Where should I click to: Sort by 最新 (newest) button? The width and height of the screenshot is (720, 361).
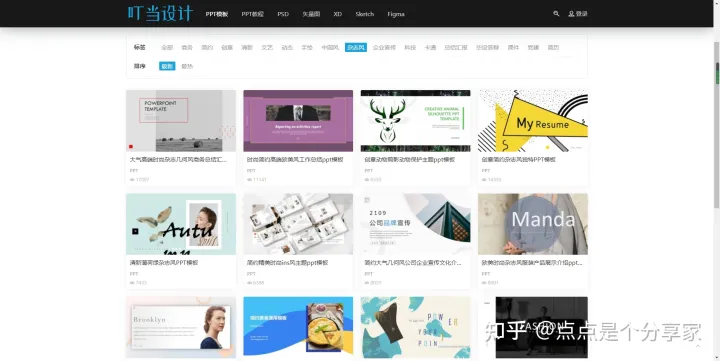coord(167,66)
